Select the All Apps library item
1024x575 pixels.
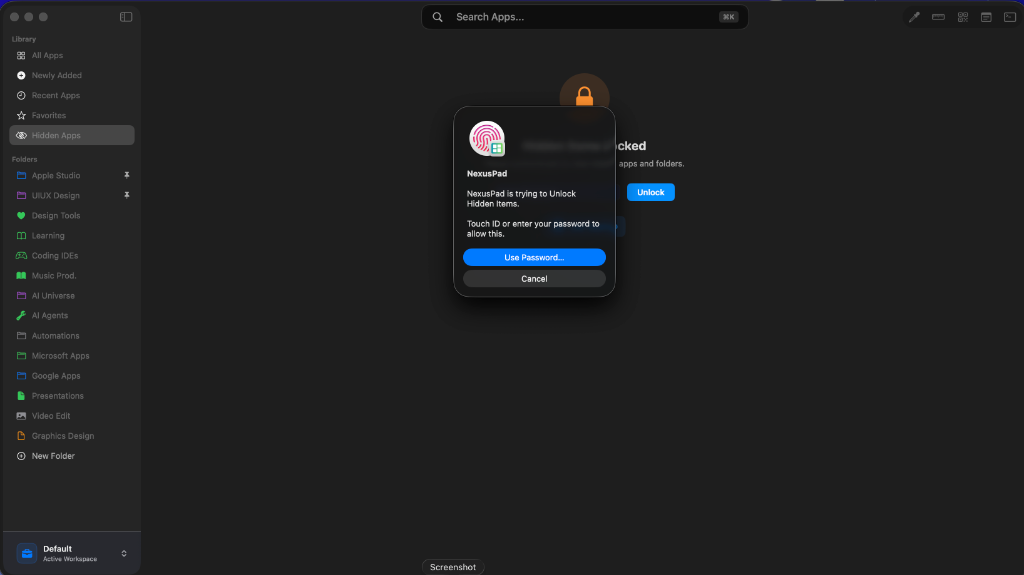tap(72, 56)
